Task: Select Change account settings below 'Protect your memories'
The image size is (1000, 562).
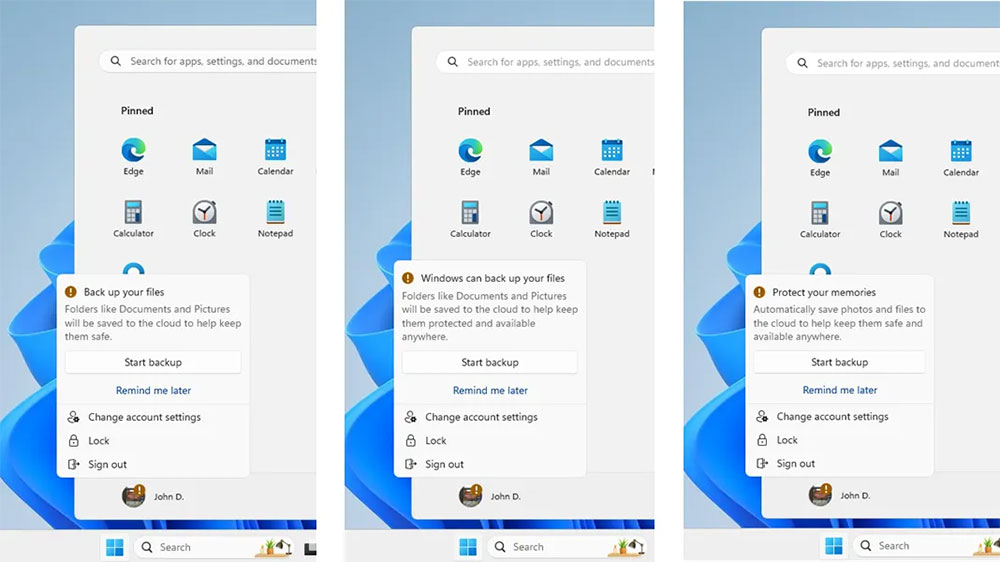Action: pyautogui.click(x=839, y=417)
